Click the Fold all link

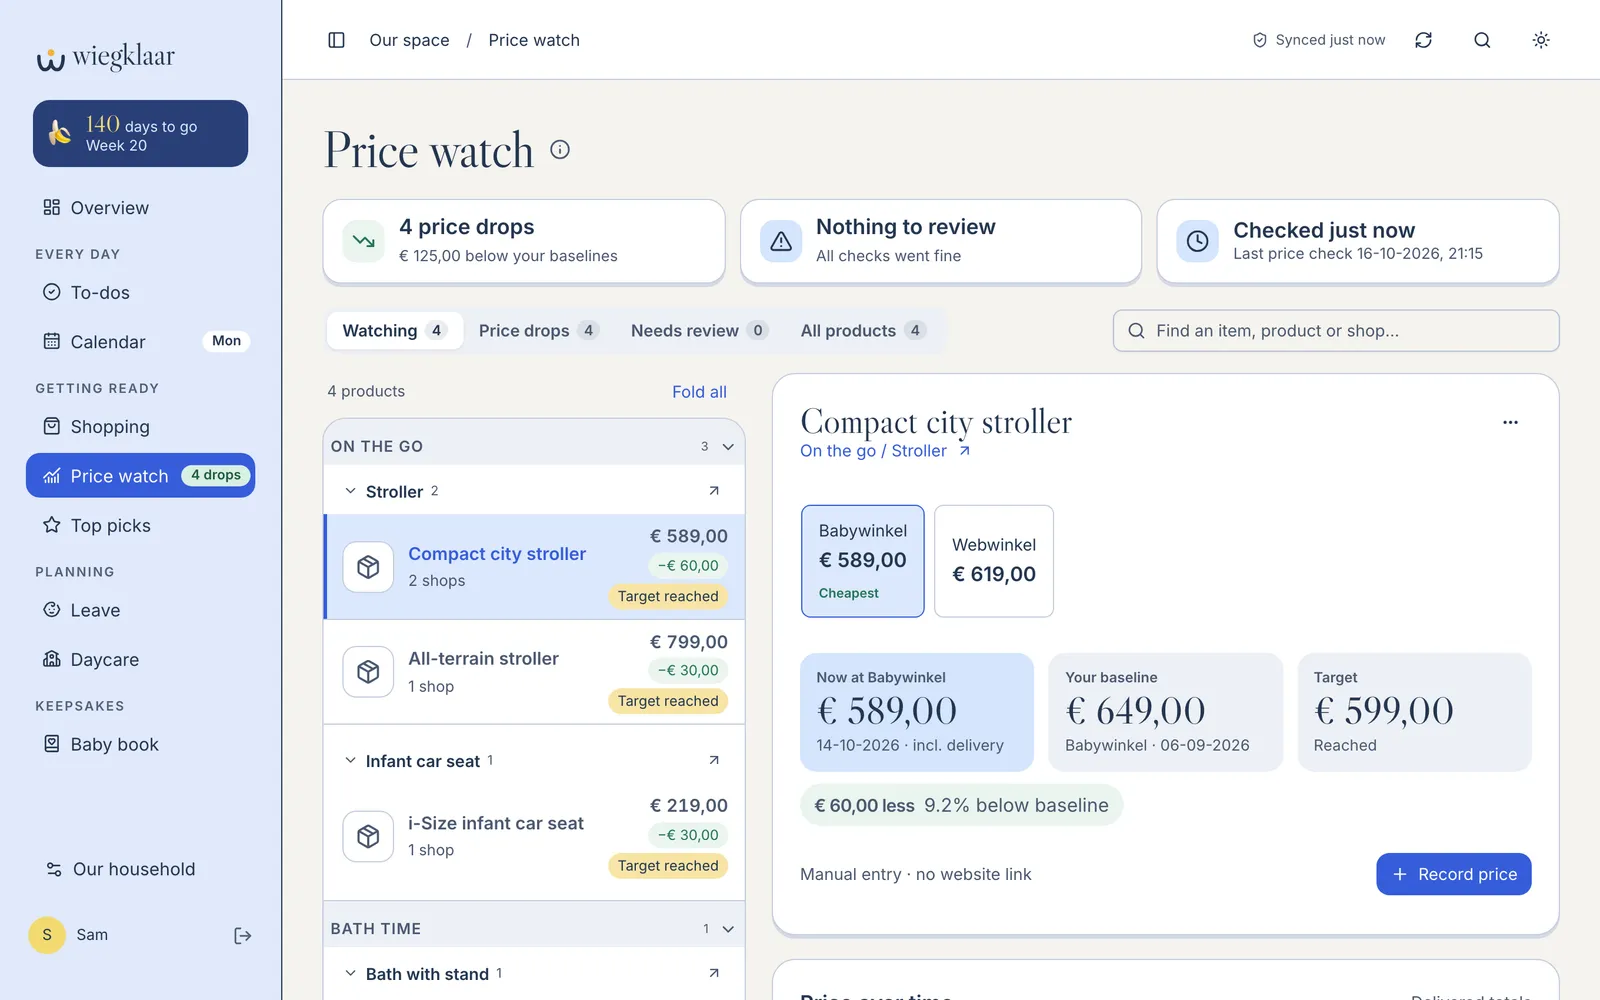pyautogui.click(x=699, y=392)
